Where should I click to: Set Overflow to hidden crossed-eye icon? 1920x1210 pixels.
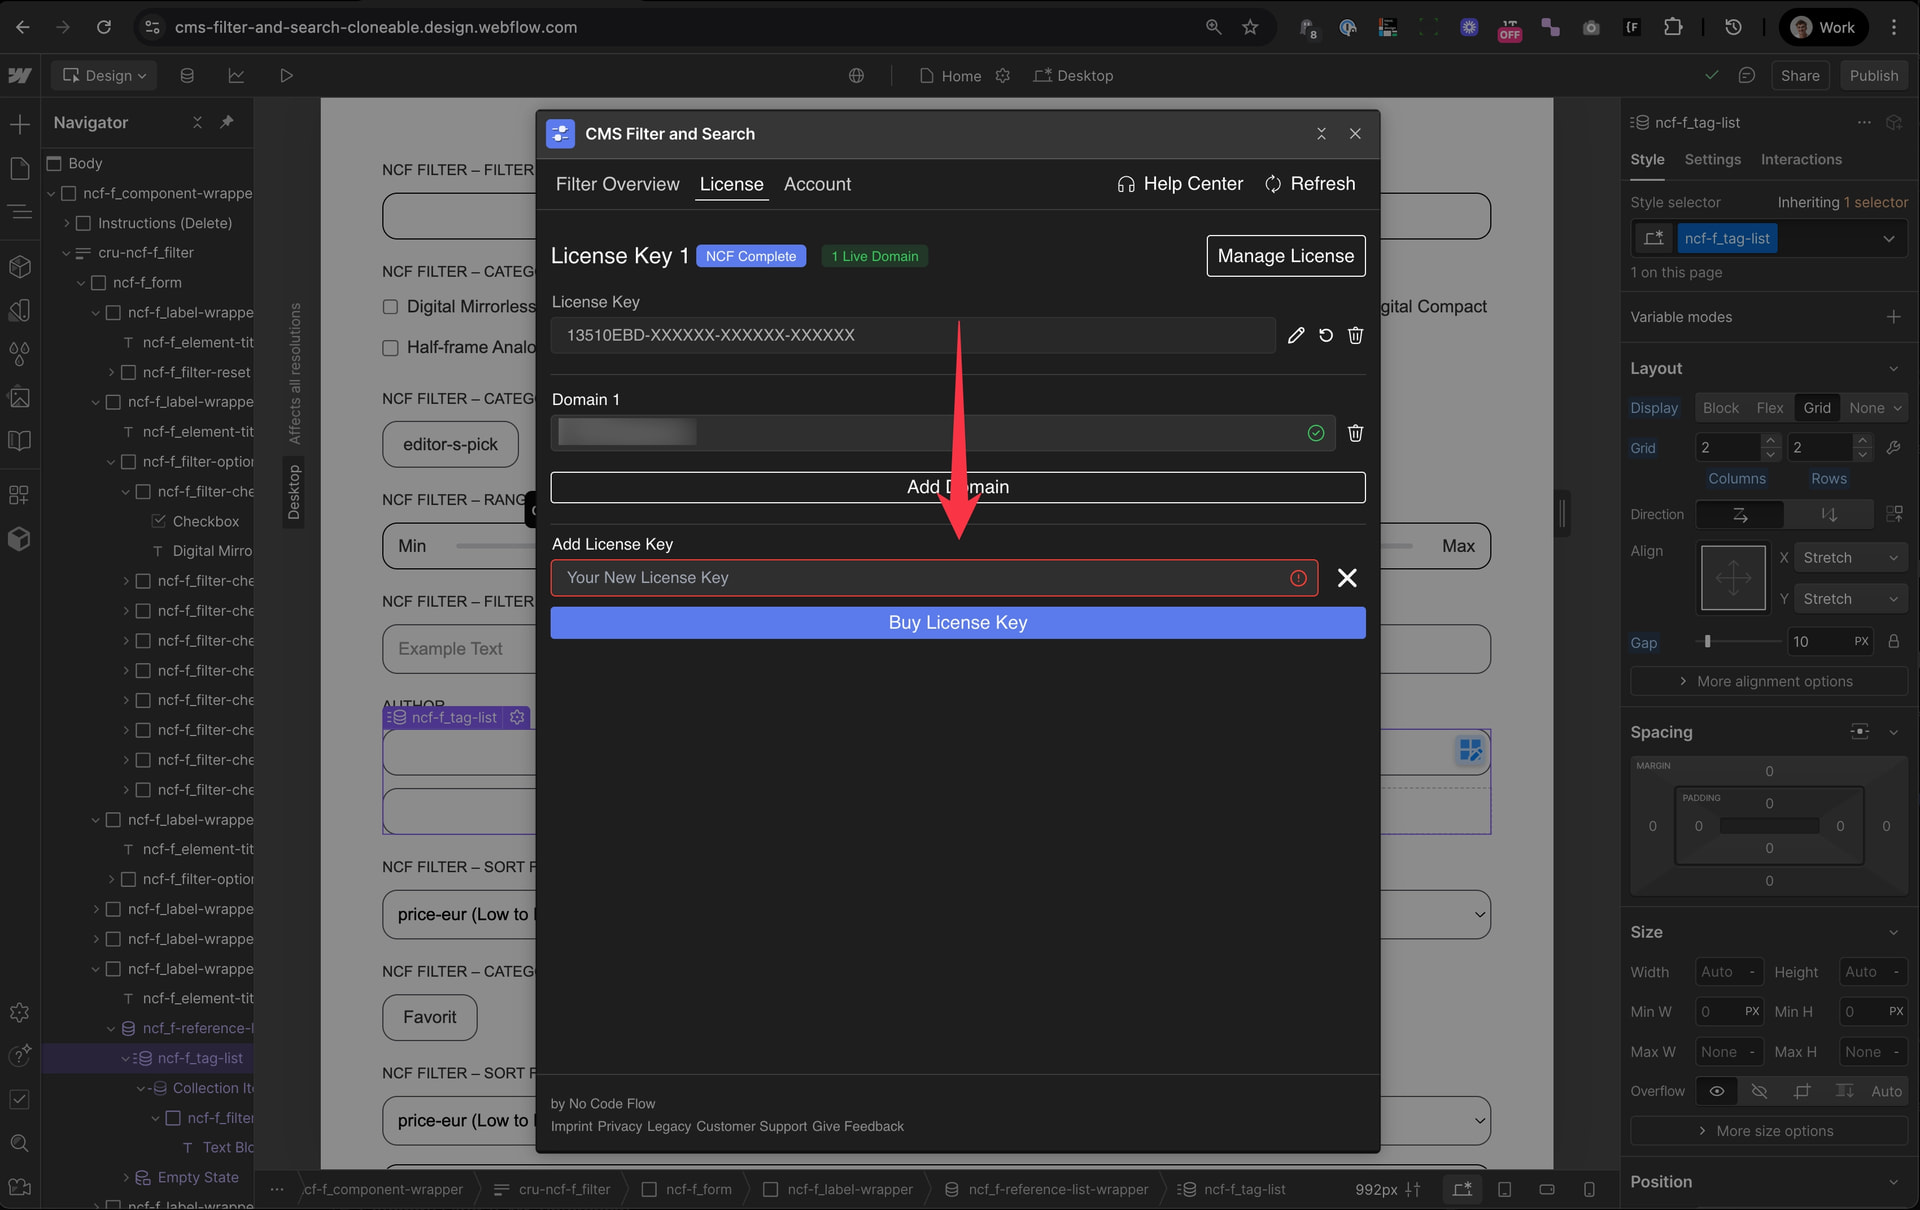1760,1092
